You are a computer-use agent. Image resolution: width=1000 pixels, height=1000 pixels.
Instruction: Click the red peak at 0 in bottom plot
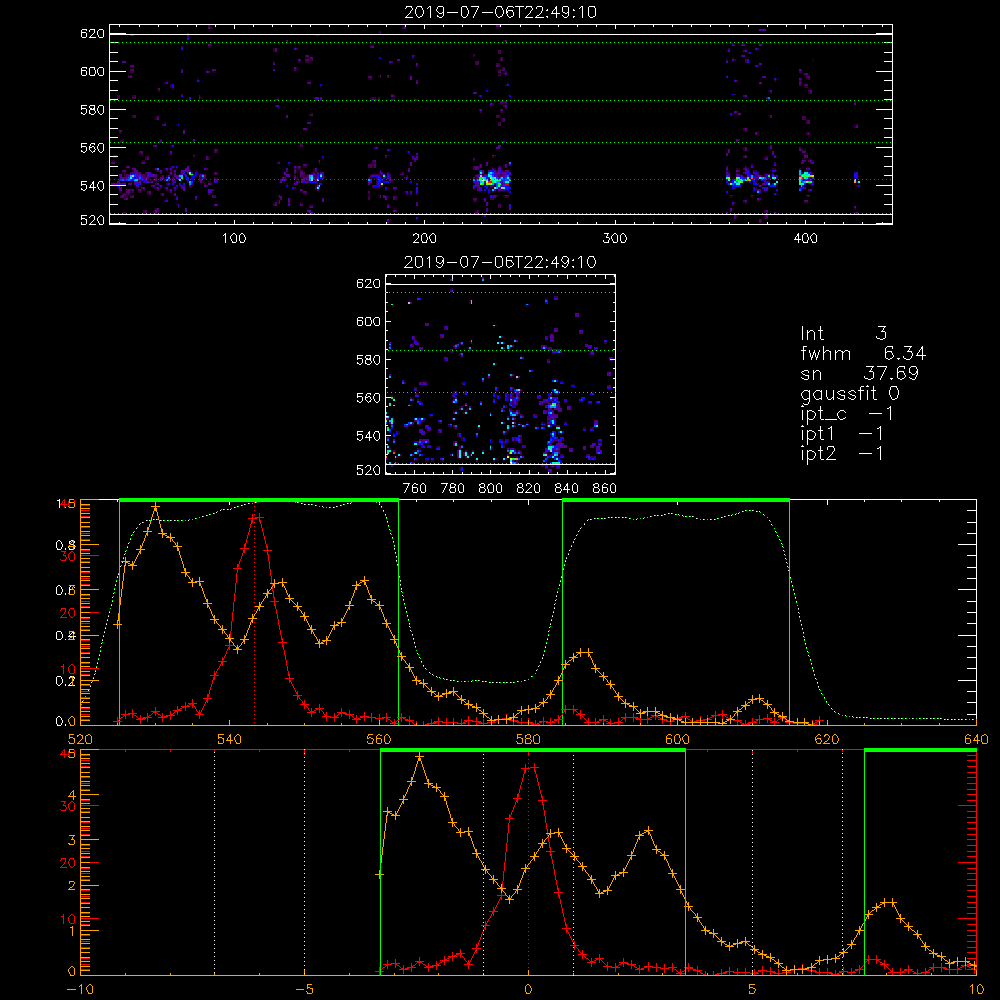[529, 768]
